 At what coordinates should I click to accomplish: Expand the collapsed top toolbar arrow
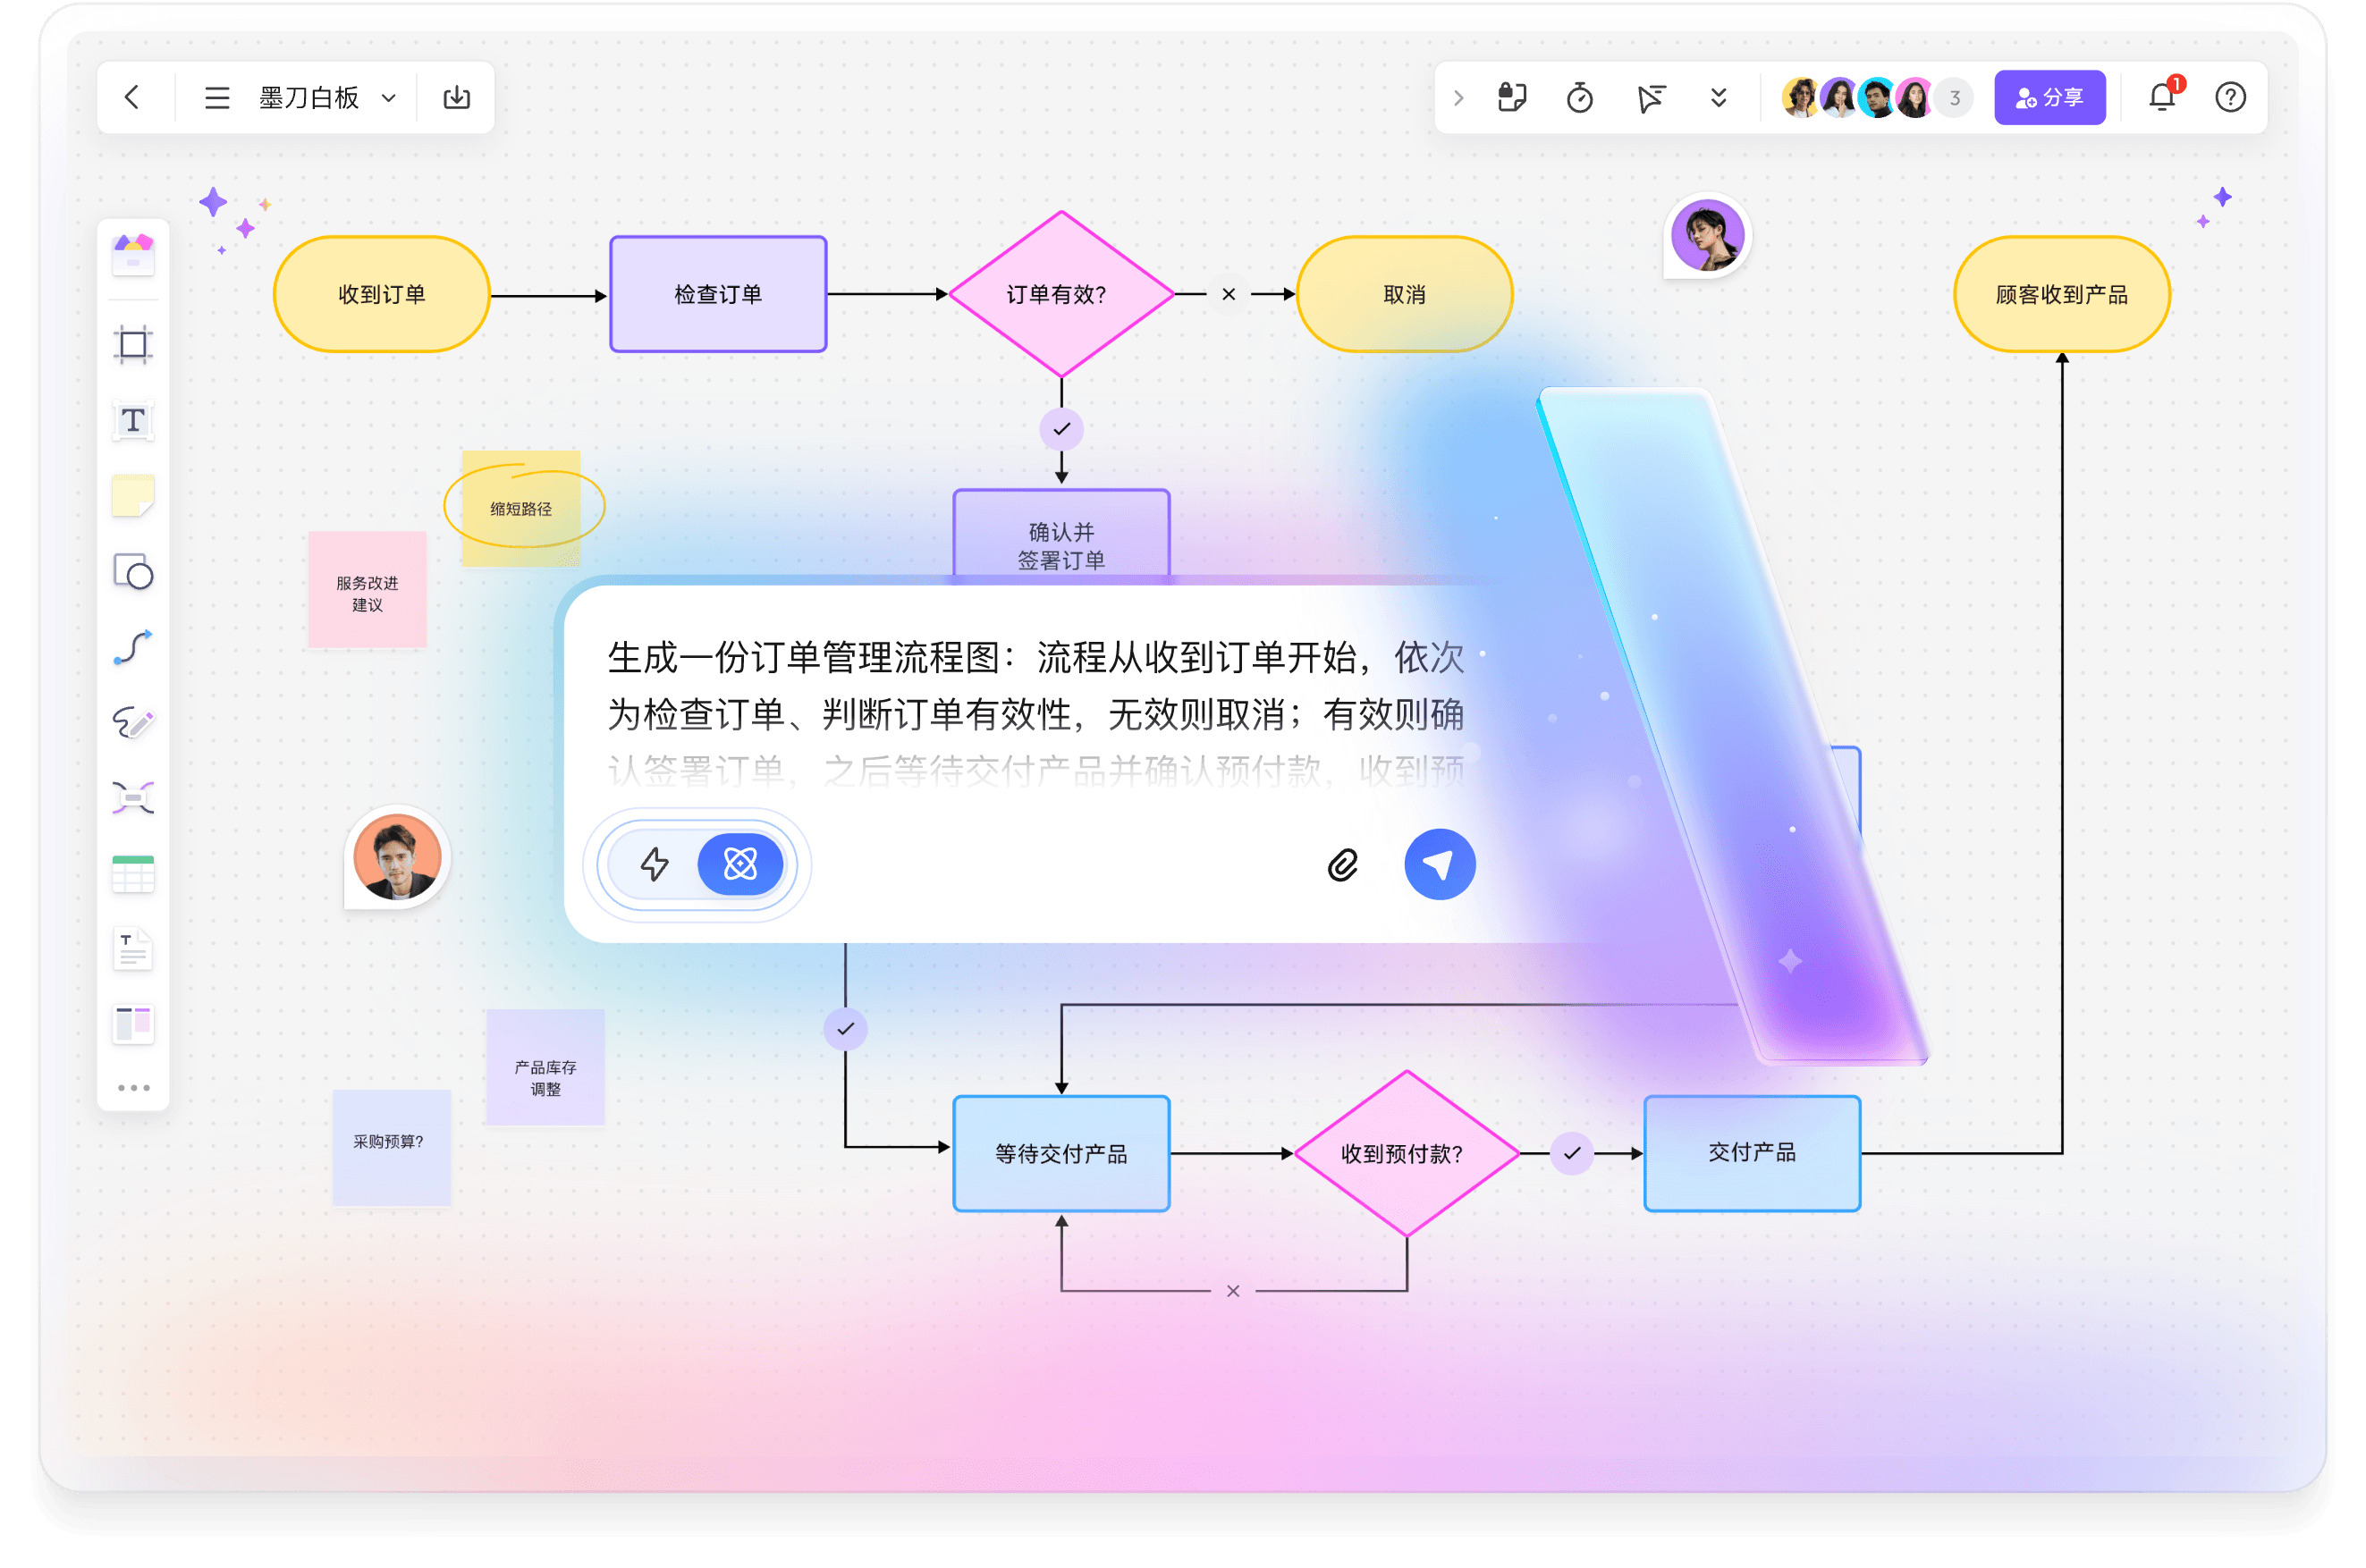click(x=1459, y=97)
